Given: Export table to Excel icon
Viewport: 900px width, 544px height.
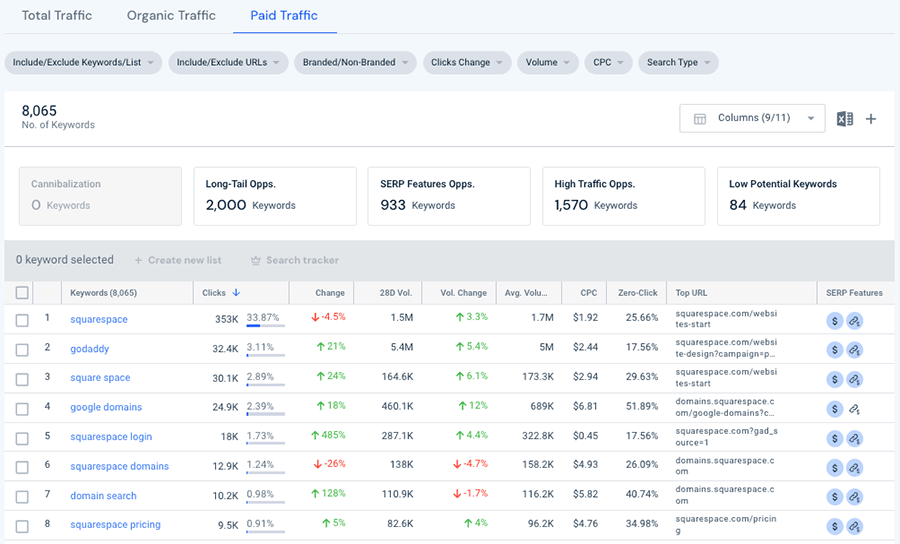Looking at the screenshot, I should 844,119.
